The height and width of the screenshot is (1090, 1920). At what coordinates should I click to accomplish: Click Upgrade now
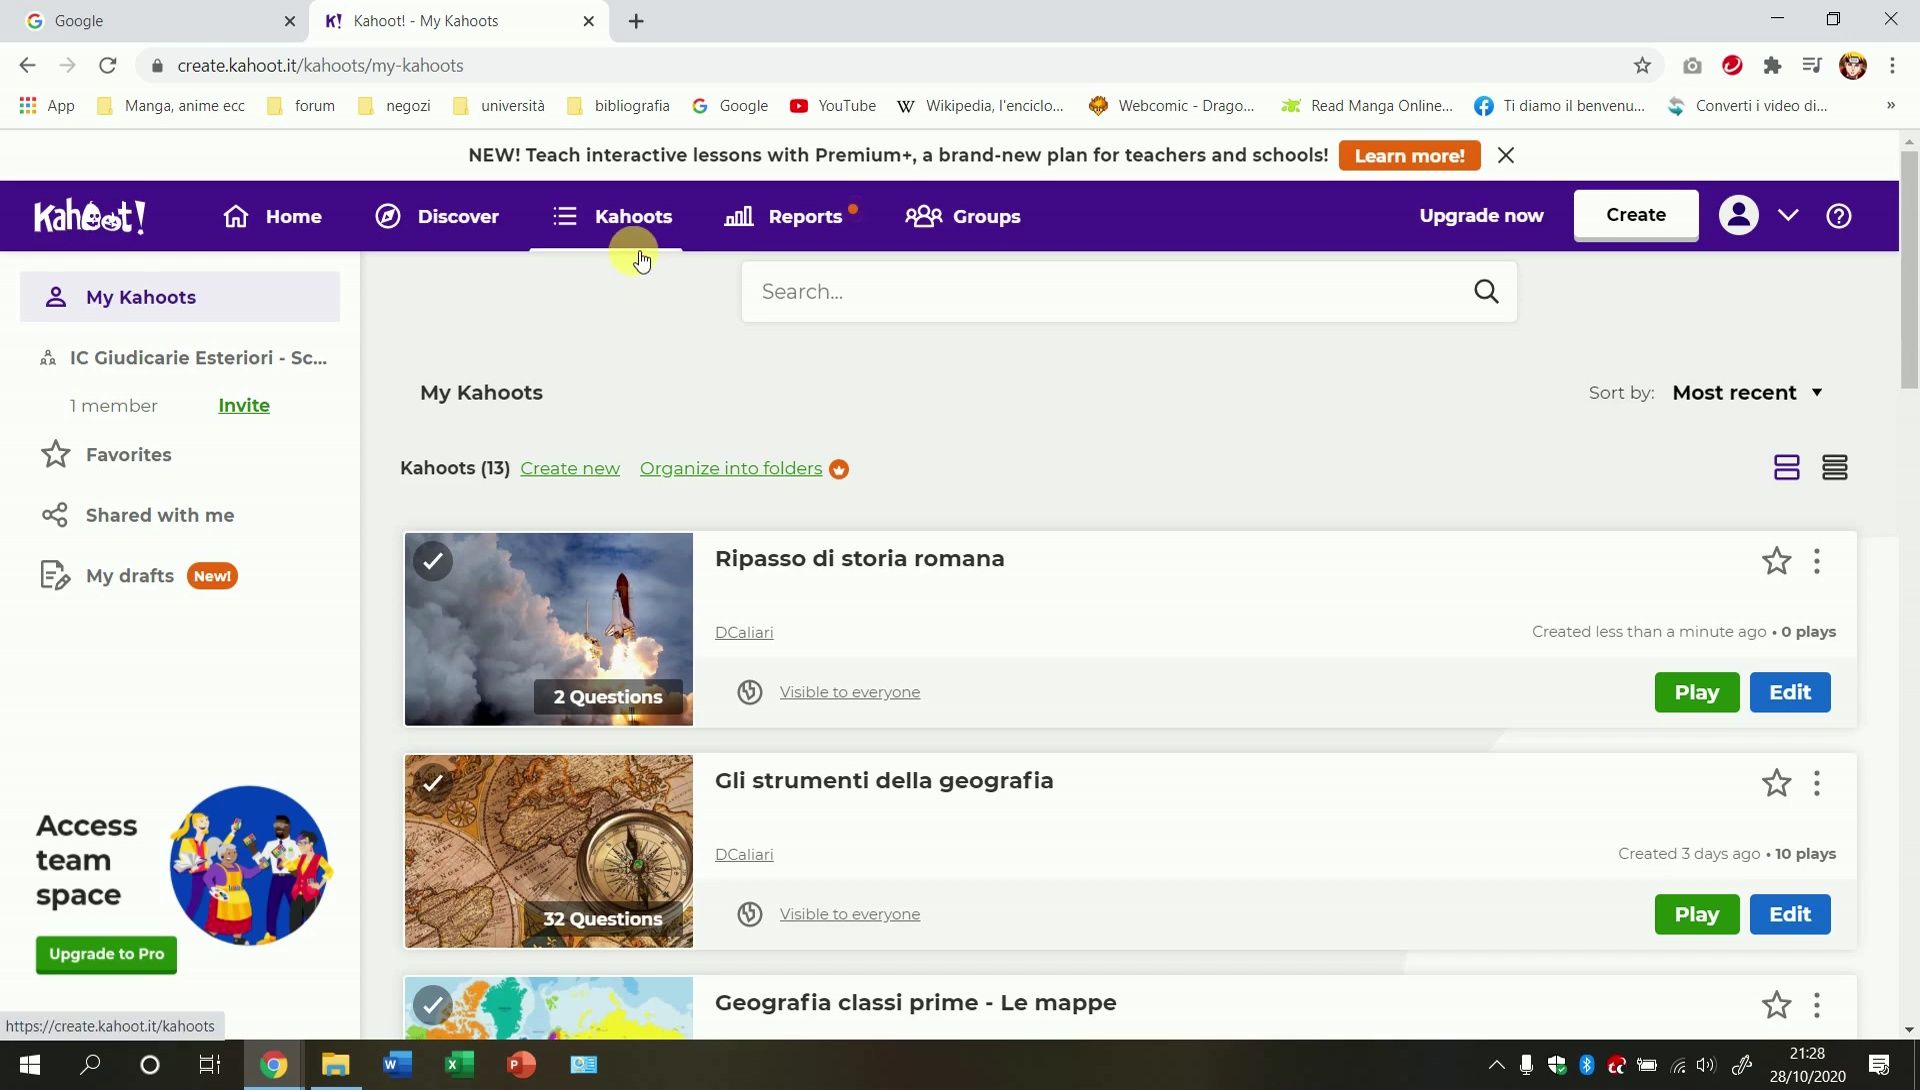click(x=1481, y=216)
